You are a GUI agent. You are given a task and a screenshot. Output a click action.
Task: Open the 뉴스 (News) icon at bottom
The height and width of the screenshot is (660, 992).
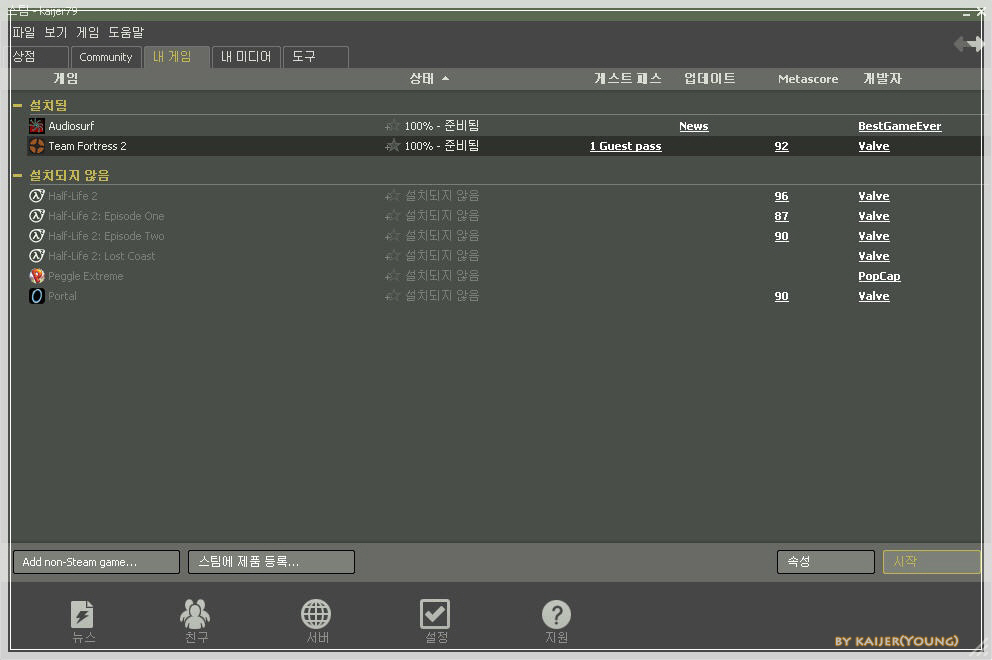82,614
